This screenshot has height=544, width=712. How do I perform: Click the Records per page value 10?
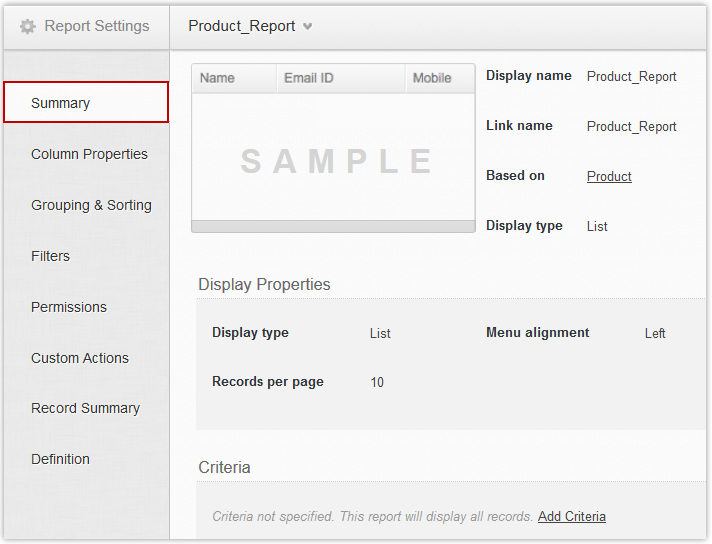(x=377, y=382)
